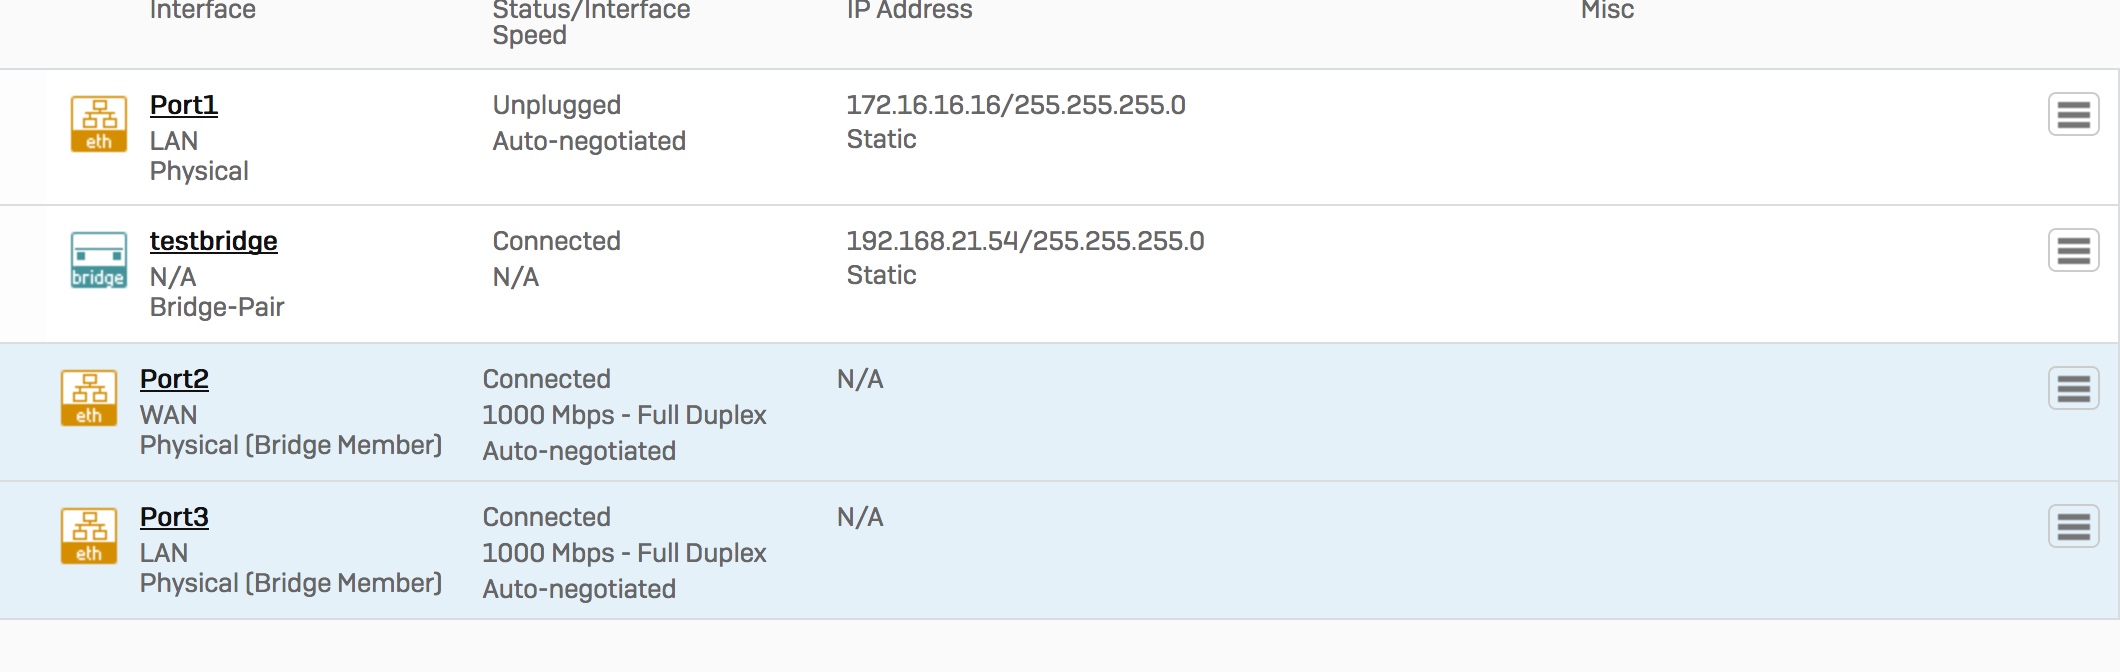Click the Port3 eth icon
Screen dimensions: 2120x672
point(89,536)
